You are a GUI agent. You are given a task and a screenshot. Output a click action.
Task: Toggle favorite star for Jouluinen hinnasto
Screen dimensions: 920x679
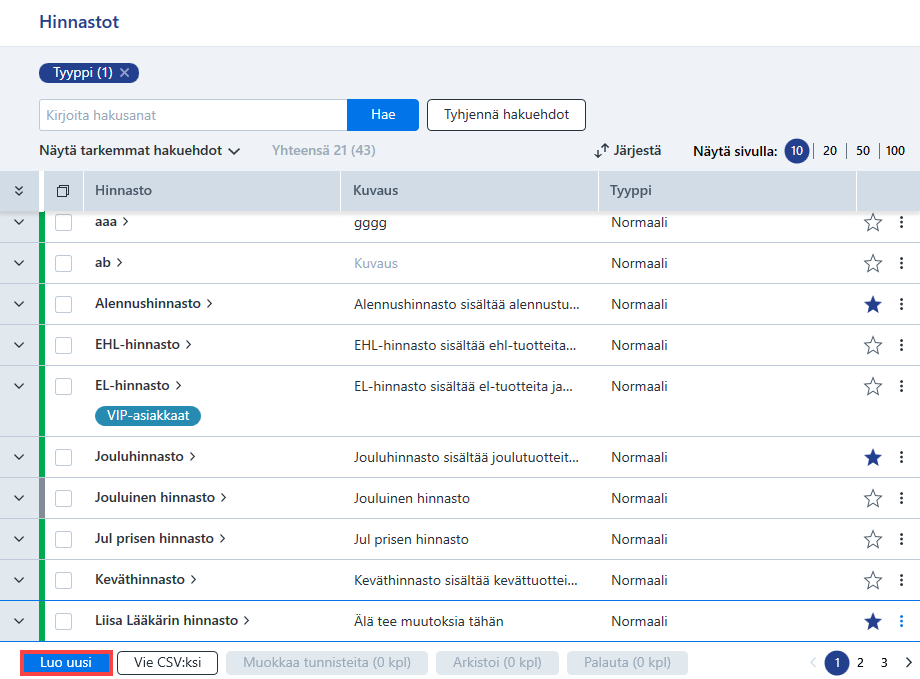coord(872,498)
